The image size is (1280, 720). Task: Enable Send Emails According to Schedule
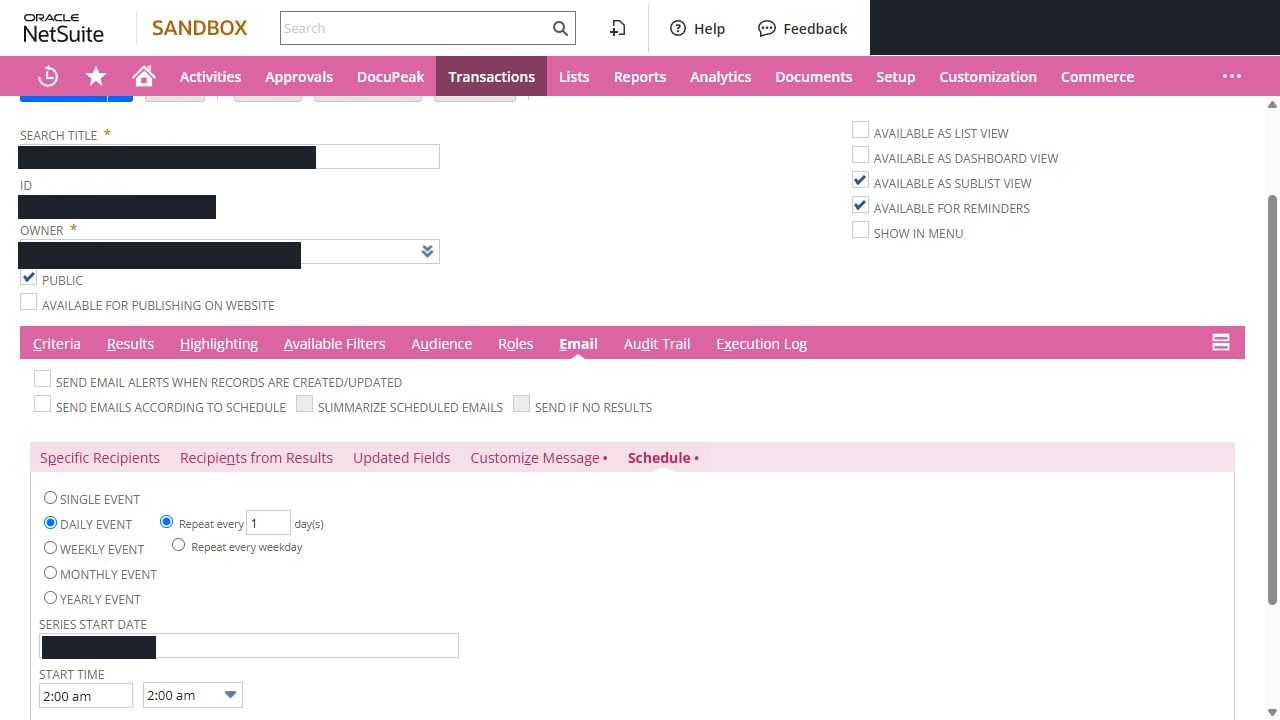[42, 404]
